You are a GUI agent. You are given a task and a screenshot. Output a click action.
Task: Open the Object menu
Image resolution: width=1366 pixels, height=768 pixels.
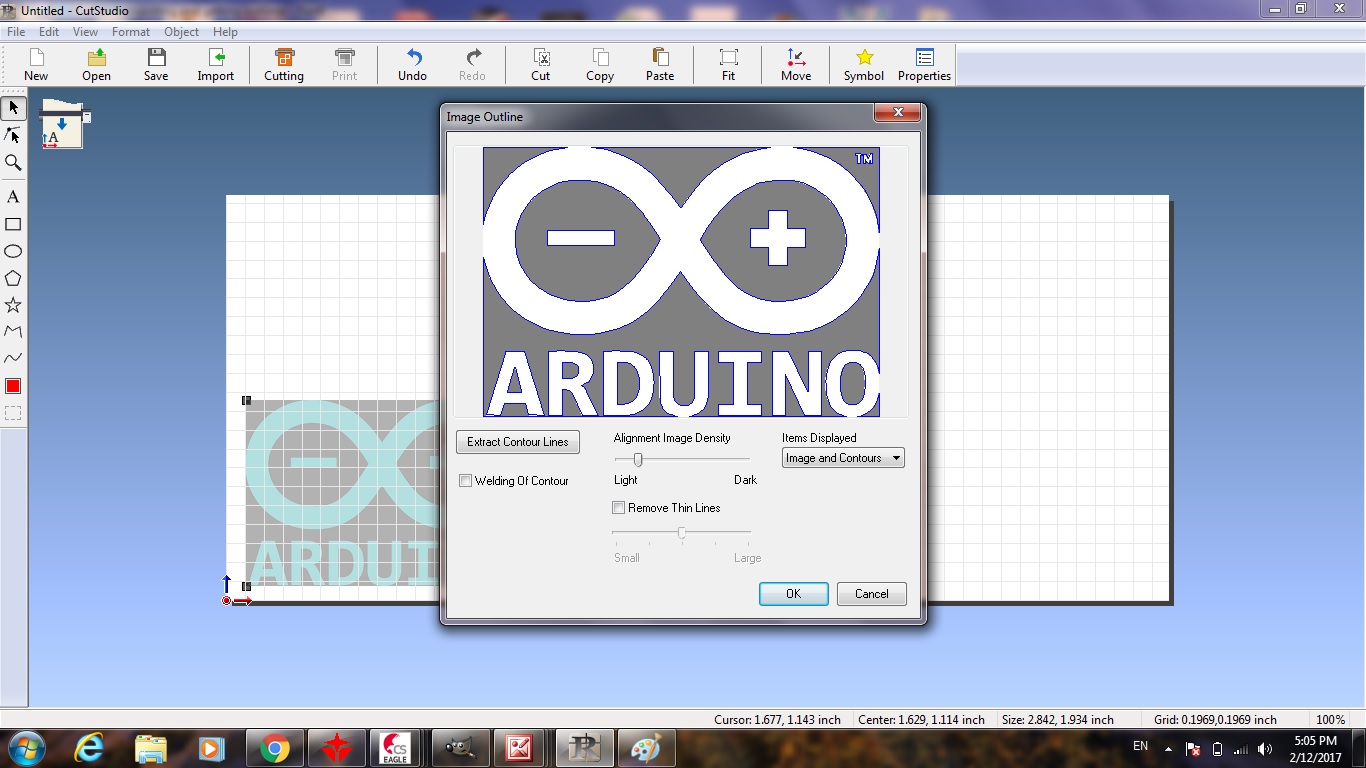[x=182, y=32]
